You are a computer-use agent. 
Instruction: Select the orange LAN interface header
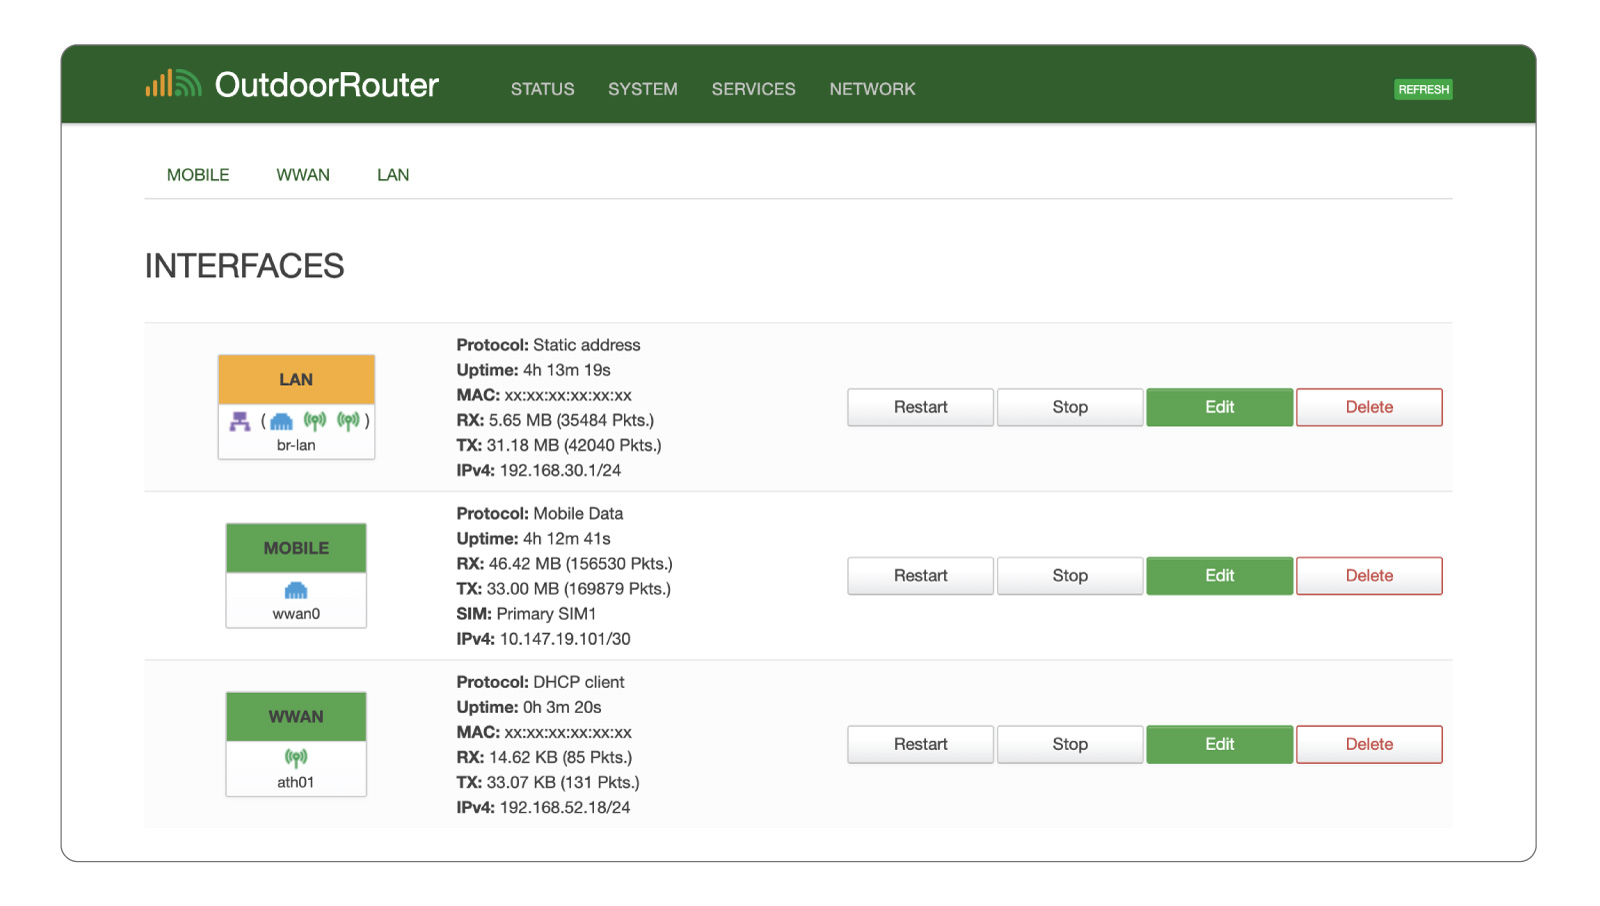296,380
